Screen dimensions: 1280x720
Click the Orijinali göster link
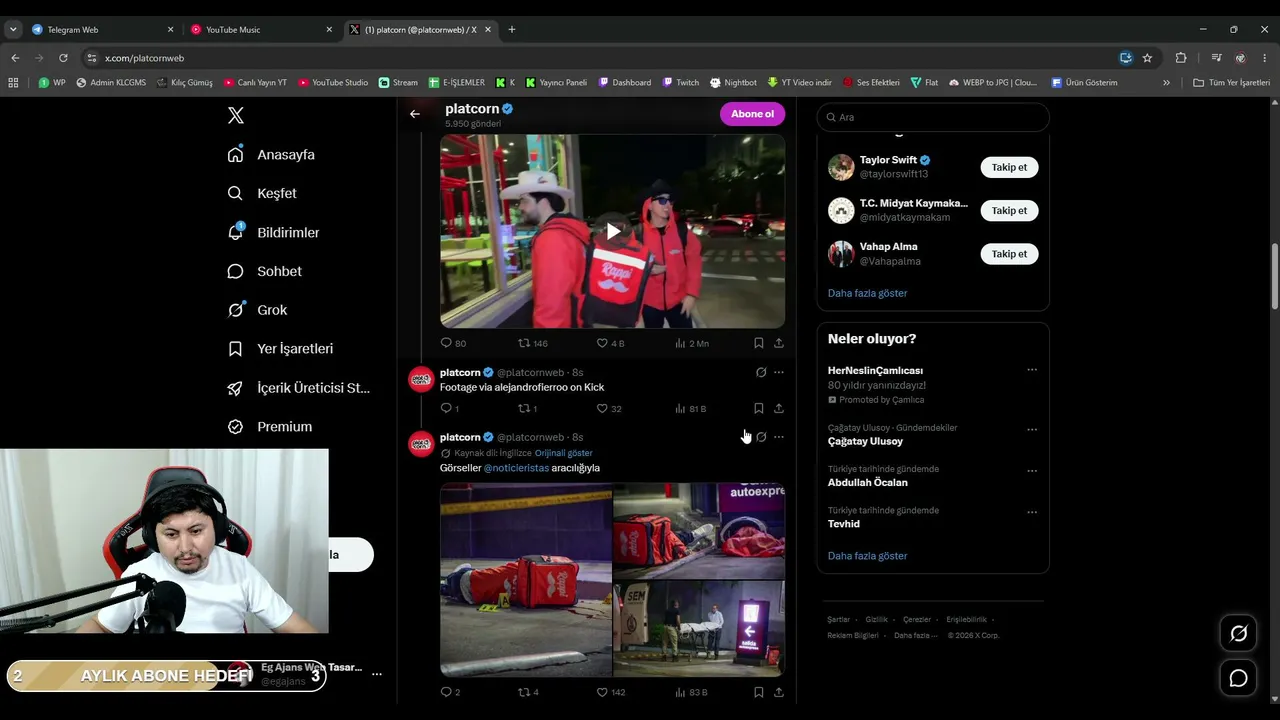pyautogui.click(x=563, y=453)
